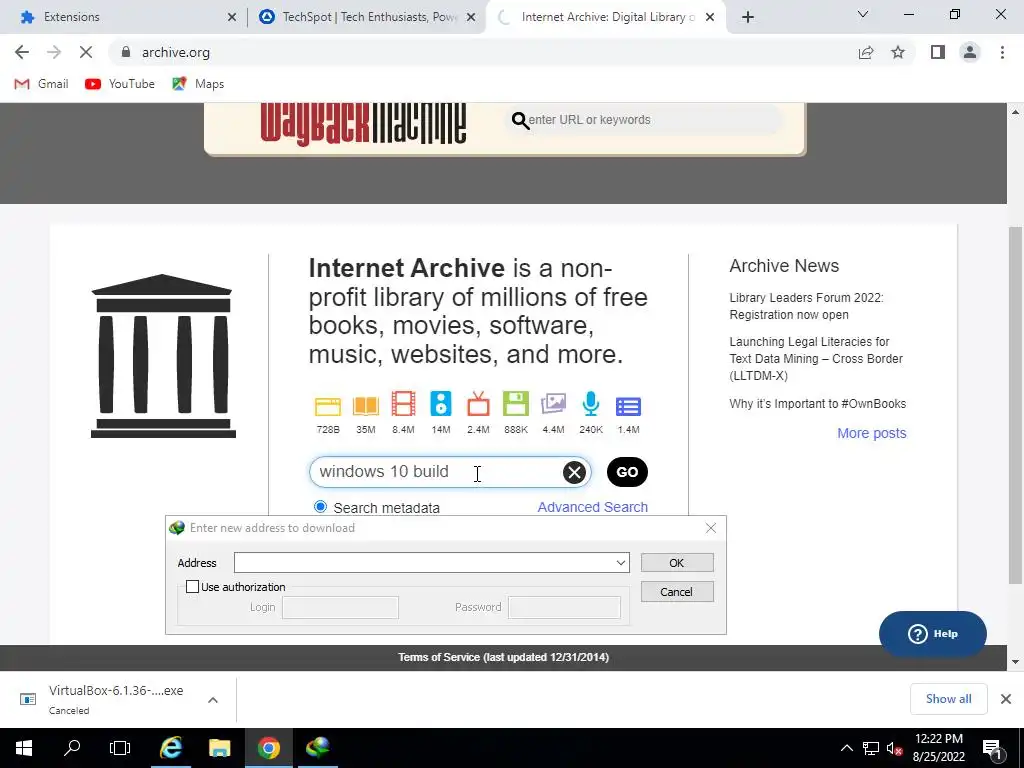Click the Wayback Machine logo
The image size is (1024, 768).
[363, 123]
